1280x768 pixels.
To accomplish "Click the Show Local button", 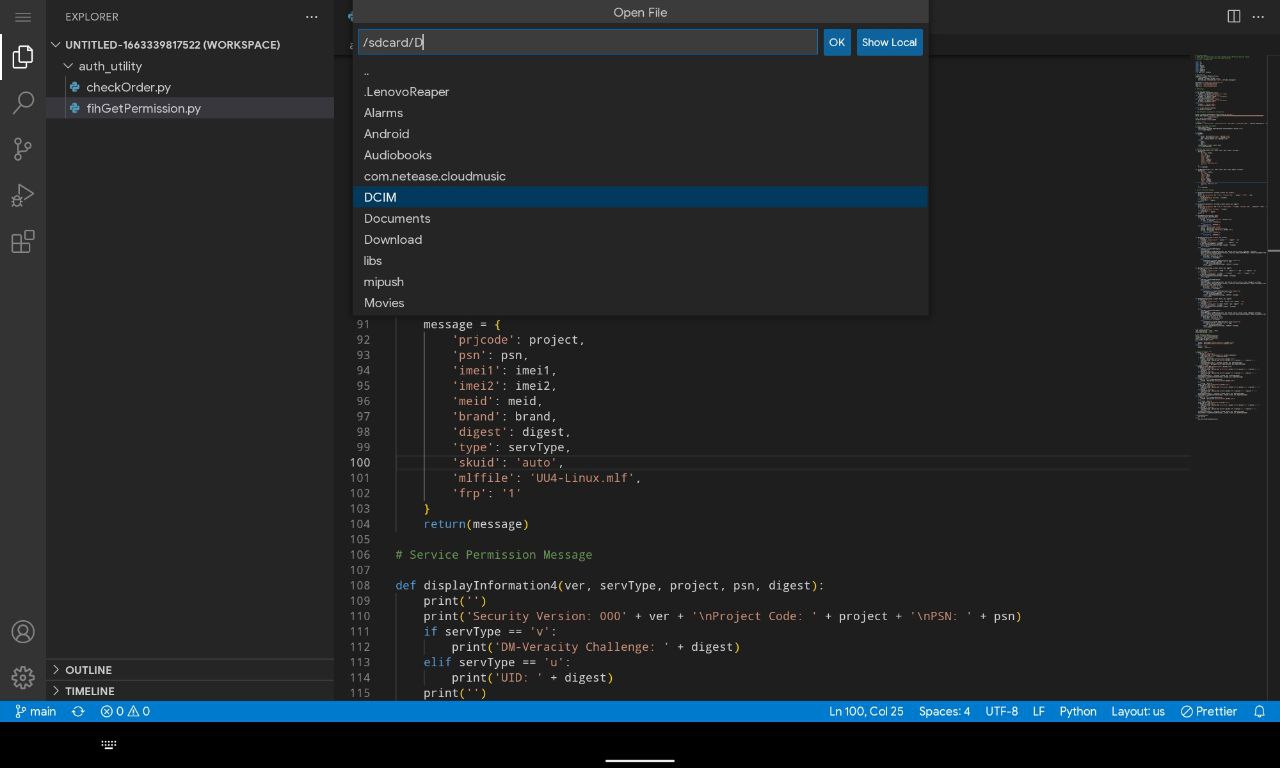I will 889,42.
